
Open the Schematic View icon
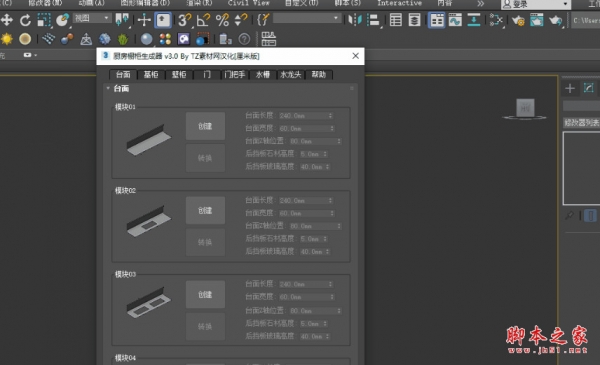496,20
